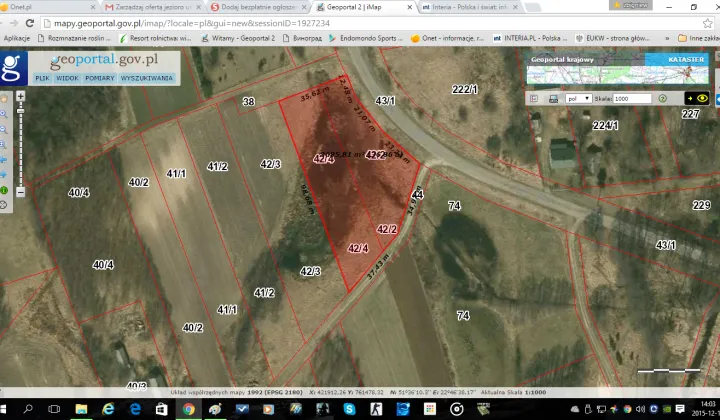The image size is (720, 420).
Task: Open the 'Onet - informacje' bookmark
Action: (x=447, y=38)
